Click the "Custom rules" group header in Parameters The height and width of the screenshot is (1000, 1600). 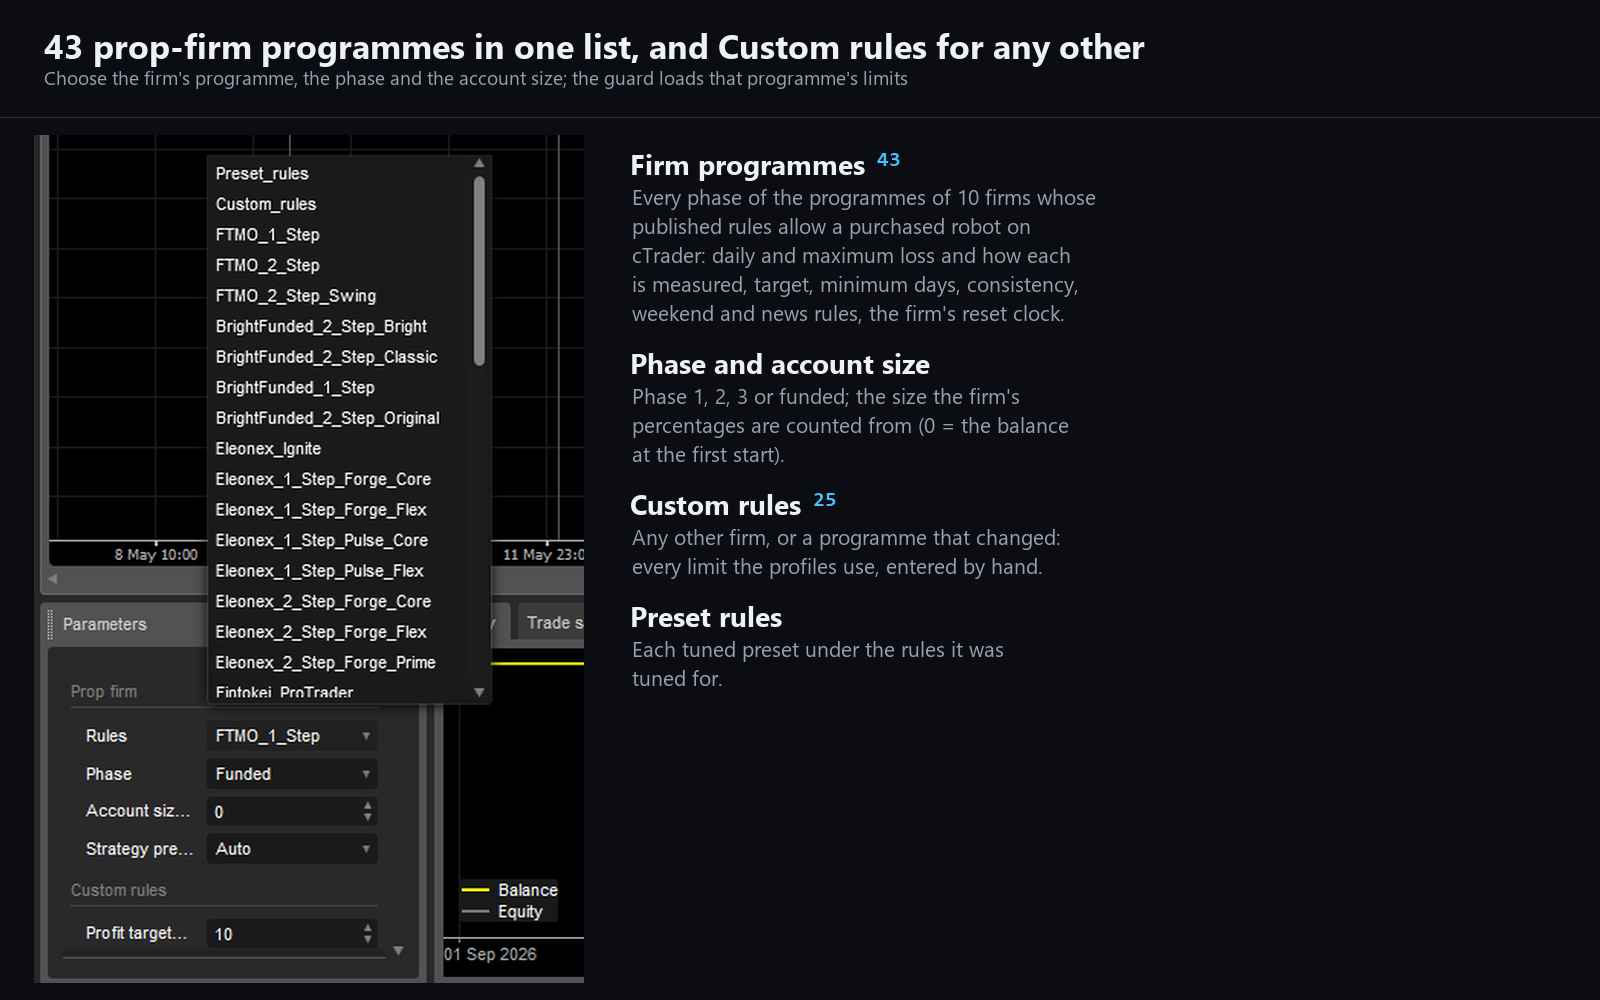pyautogui.click(x=119, y=890)
